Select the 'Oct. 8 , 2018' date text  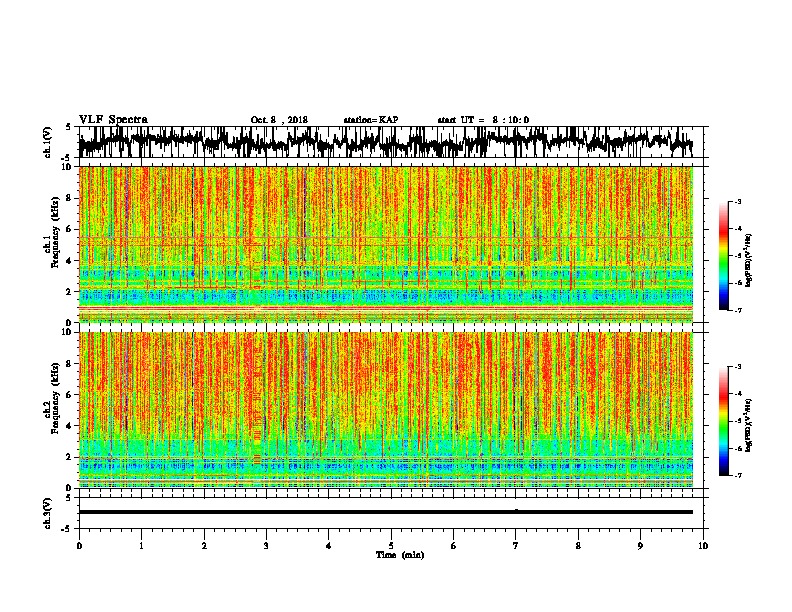[x=279, y=120]
